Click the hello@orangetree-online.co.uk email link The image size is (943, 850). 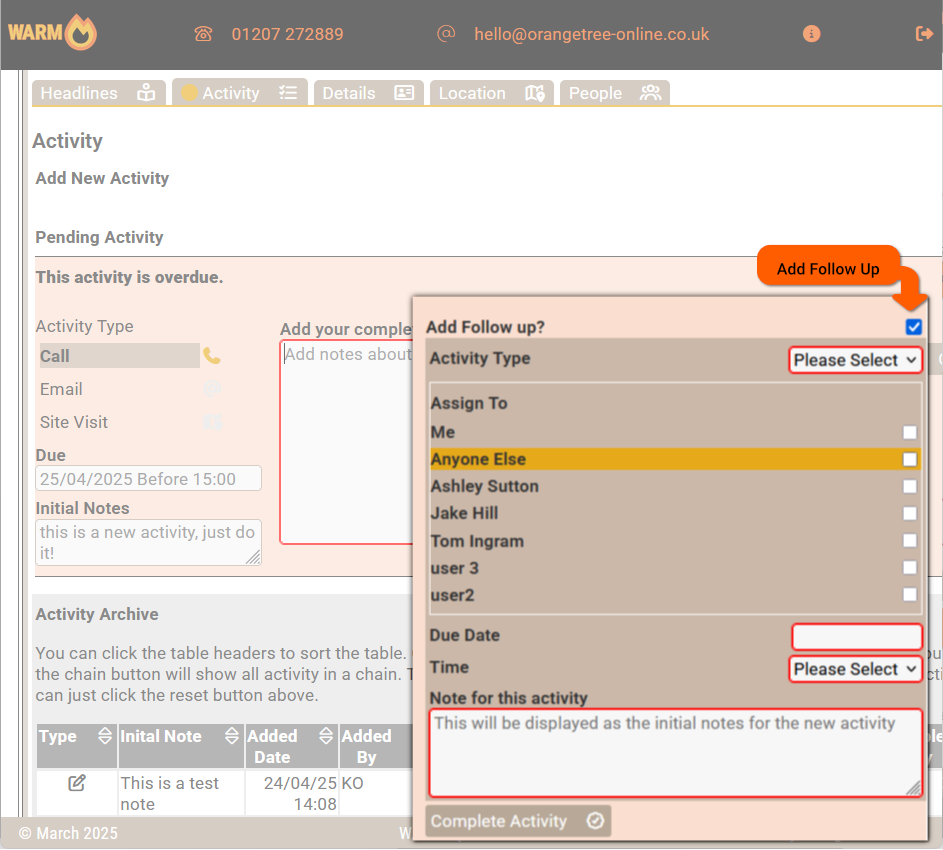(591, 34)
